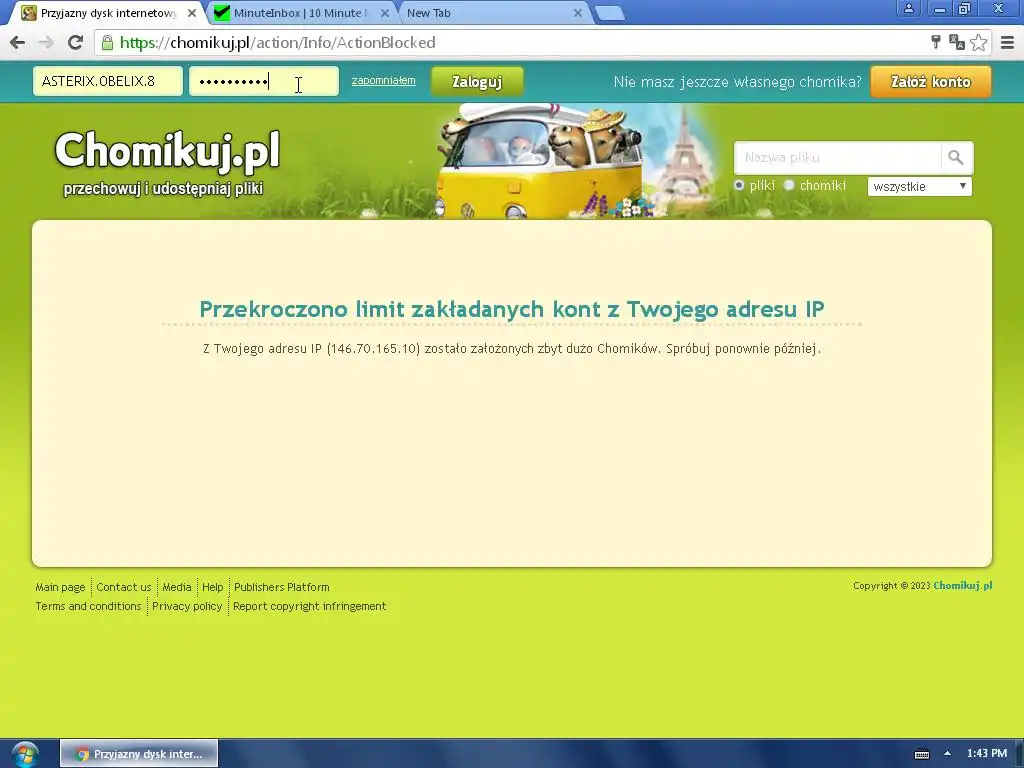Viewport: 1024px width, 768px height.
Task: Open Terms and conditions link
Action: coord(88,606)
